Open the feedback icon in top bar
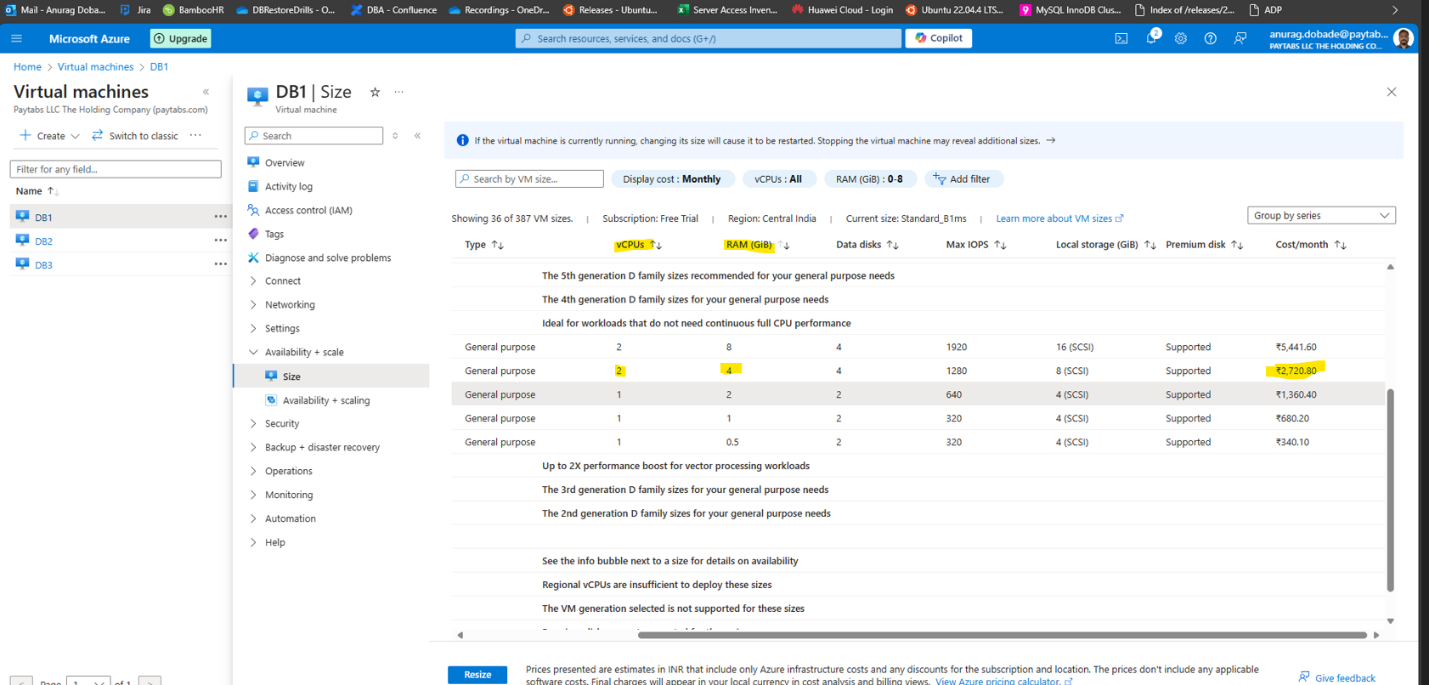1429x685 pixels. coord(1240,38)
